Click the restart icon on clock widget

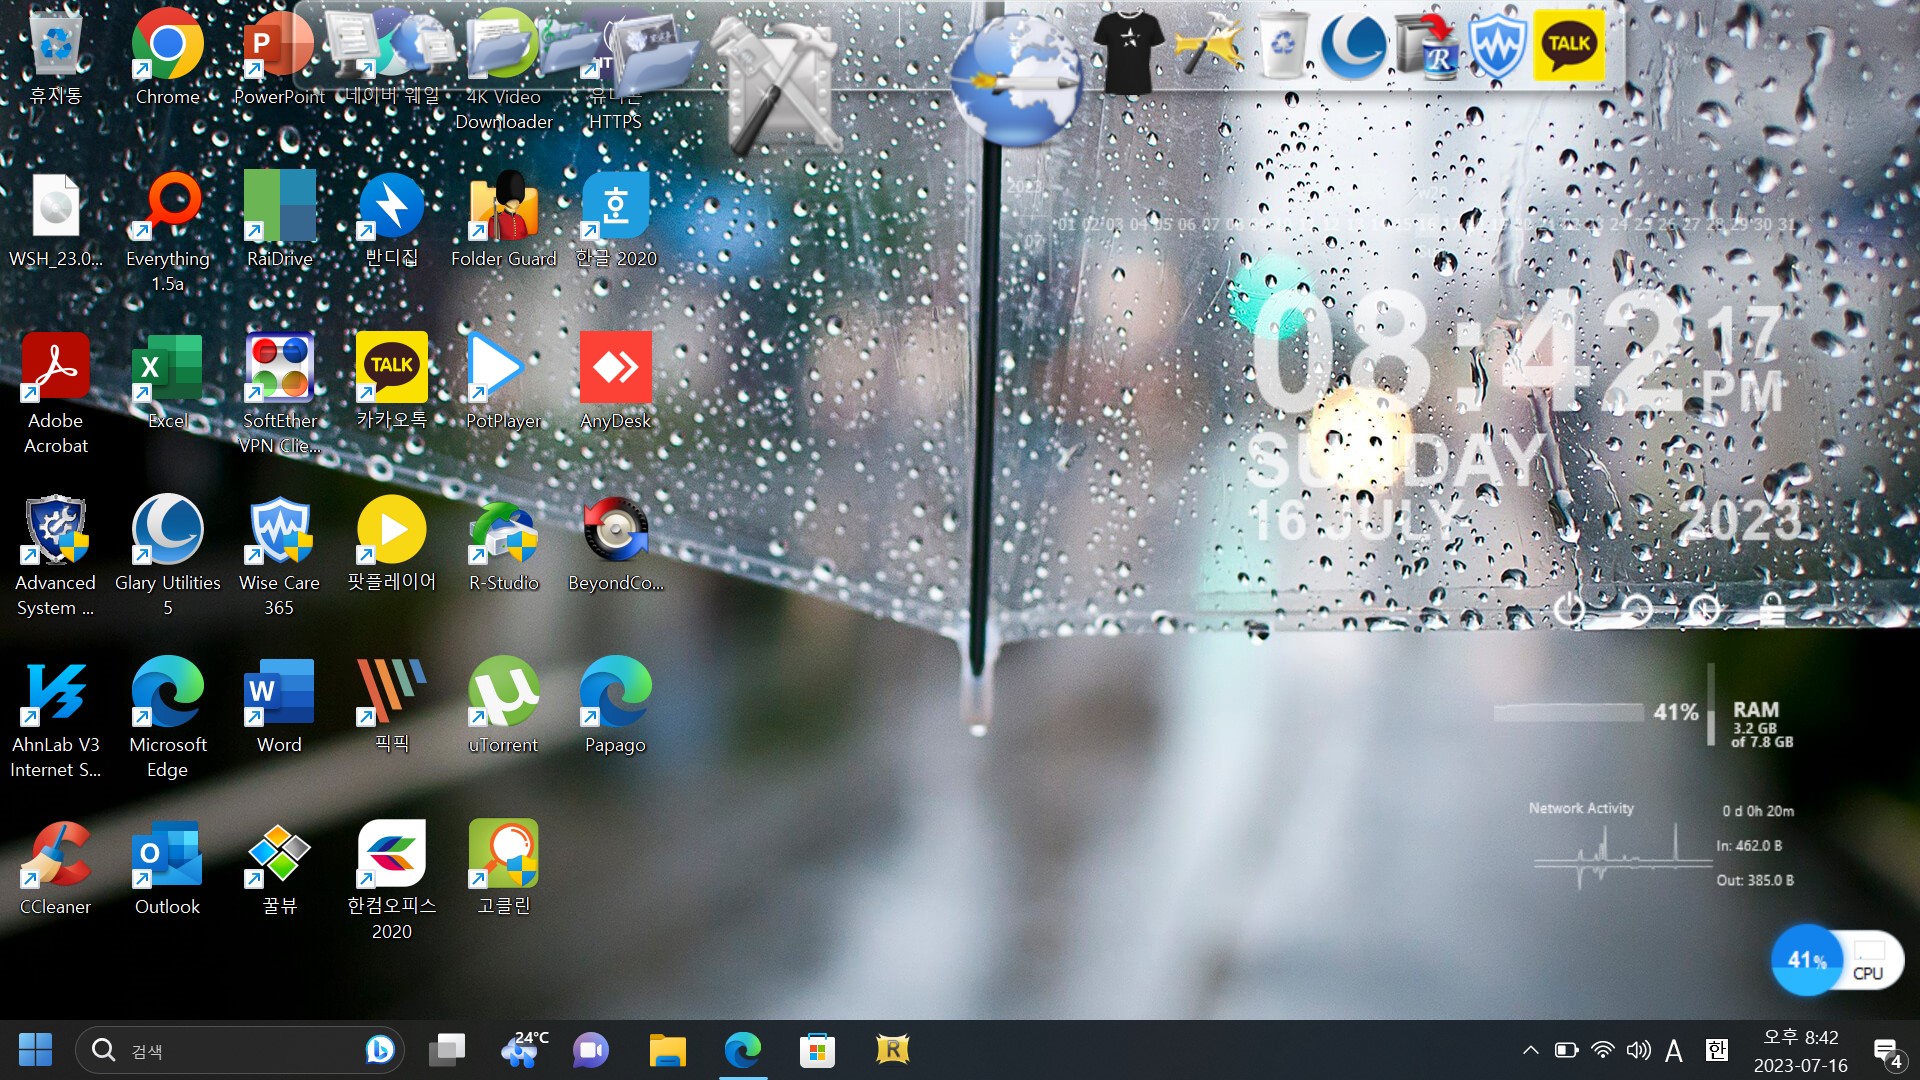pyautogui.click(x=1636, y=608)
